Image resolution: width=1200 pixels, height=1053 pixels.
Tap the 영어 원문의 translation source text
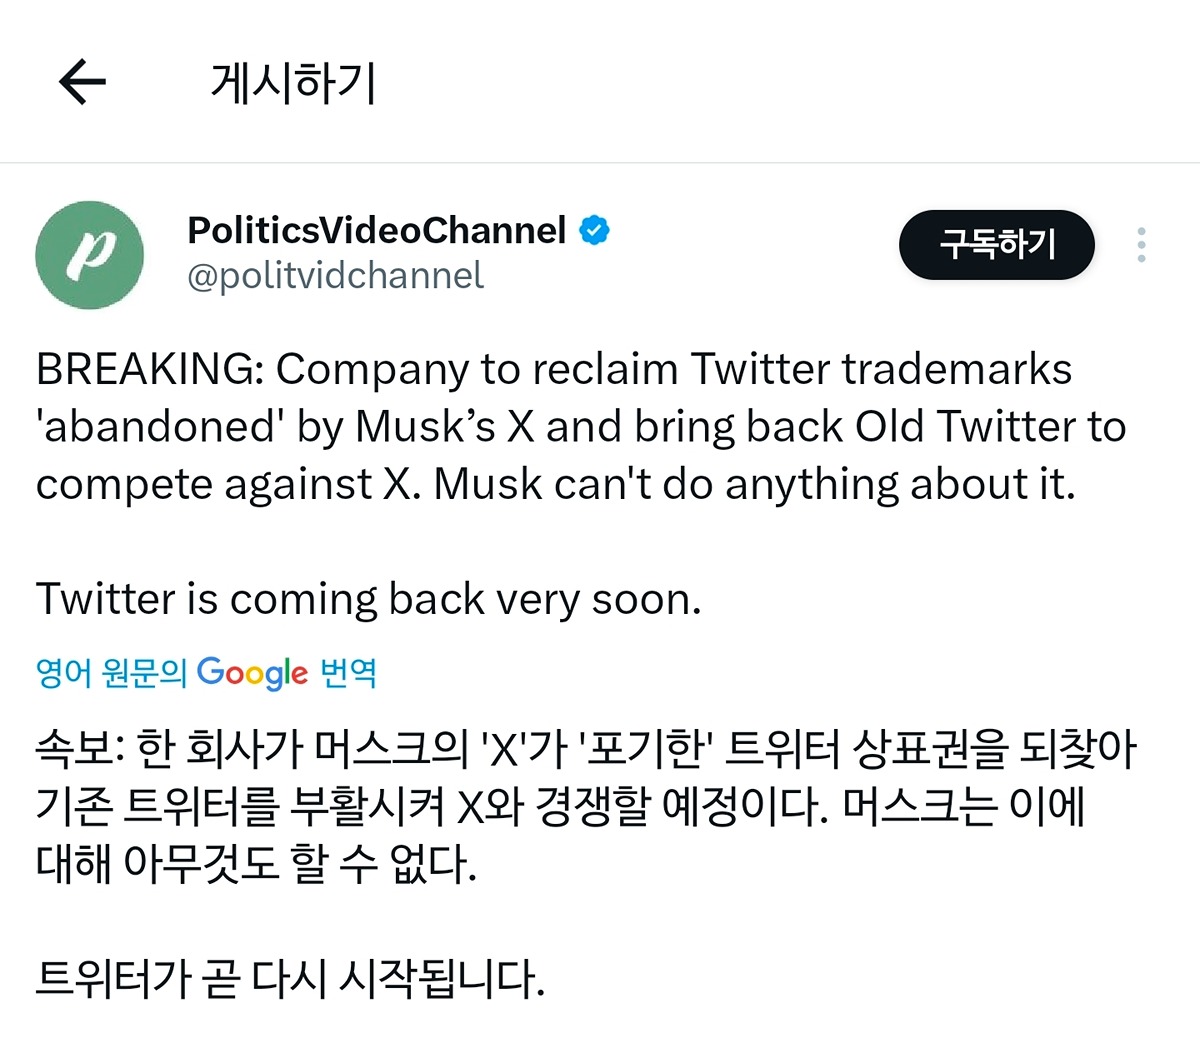[111, 672]
